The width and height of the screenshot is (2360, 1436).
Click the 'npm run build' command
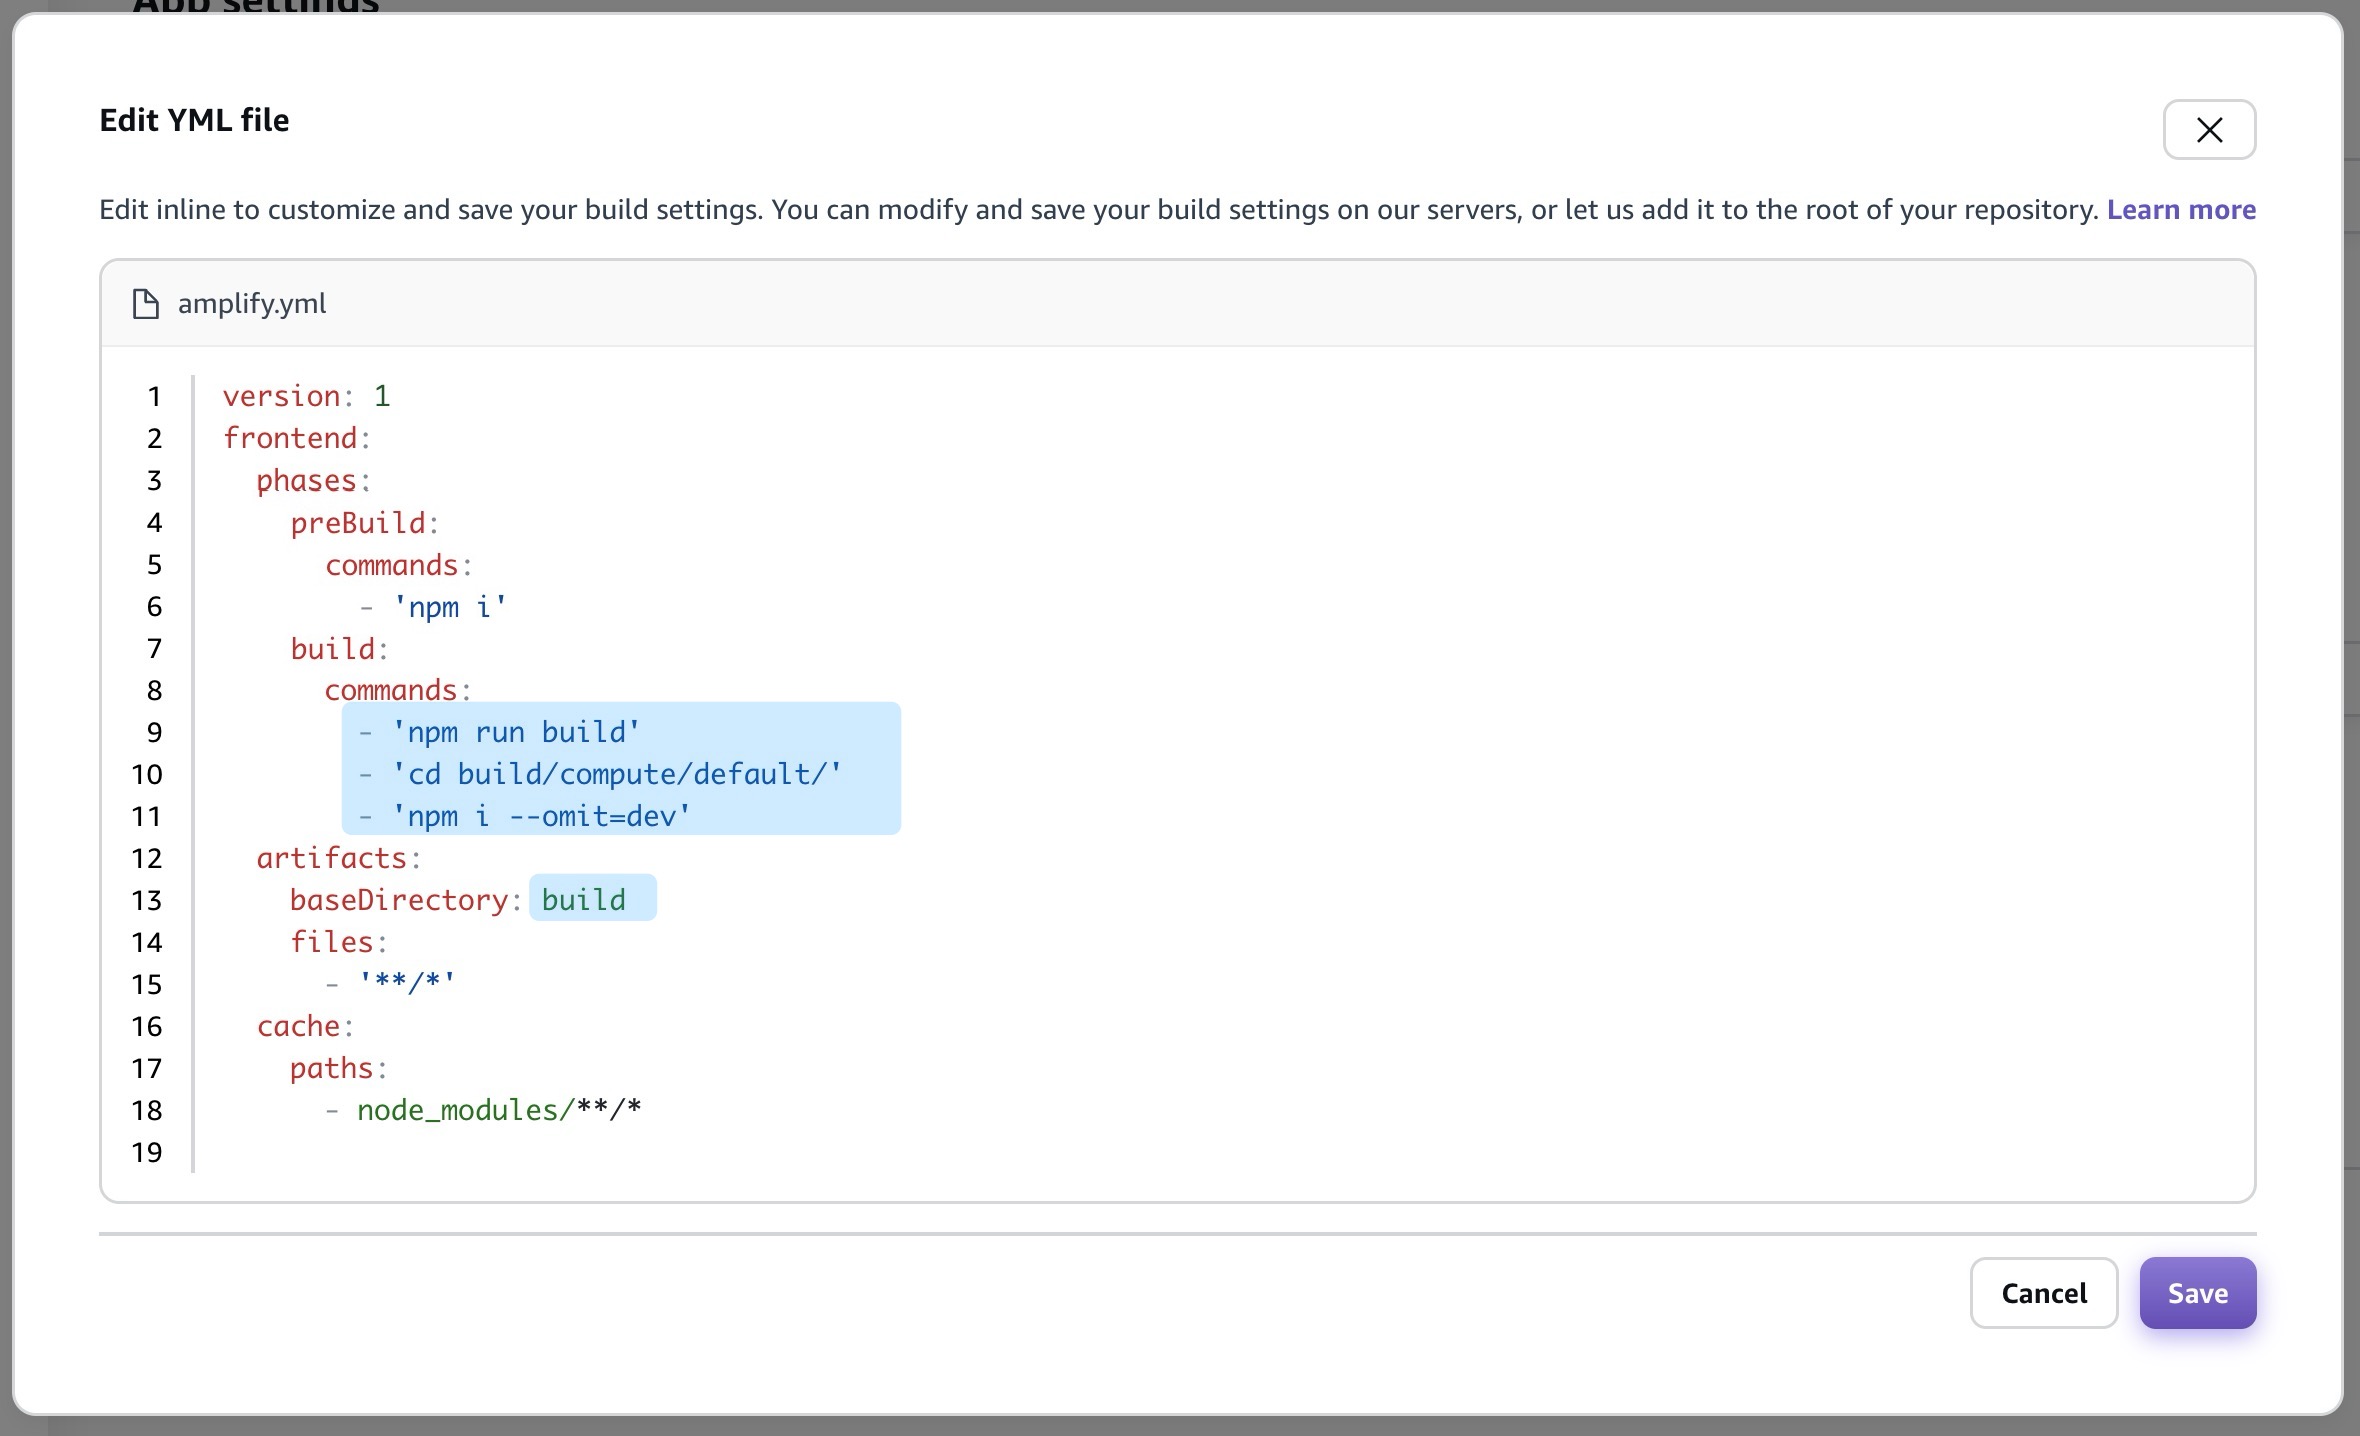click(516, 732)
